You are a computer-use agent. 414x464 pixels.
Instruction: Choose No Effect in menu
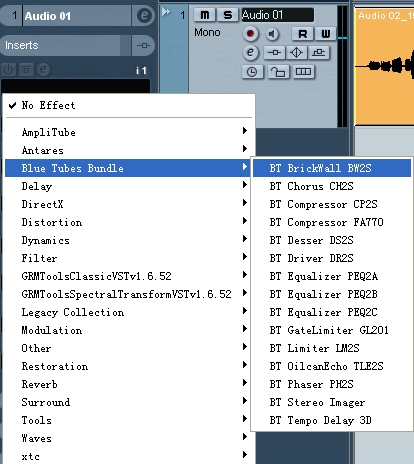coord(129,105)
